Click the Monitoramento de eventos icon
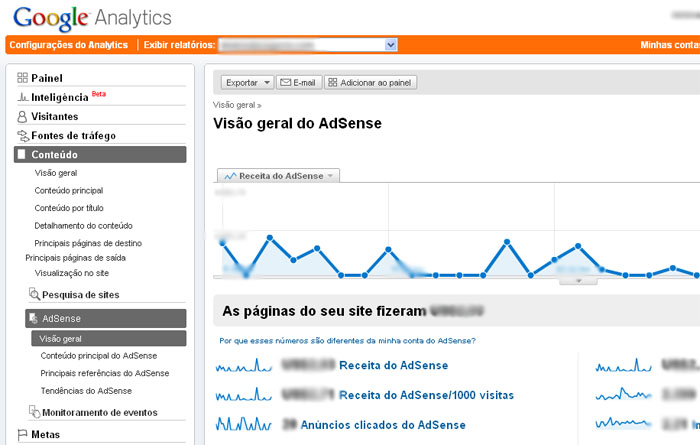The height and width of the screenshot is (445, 700). tap(34, 412)
